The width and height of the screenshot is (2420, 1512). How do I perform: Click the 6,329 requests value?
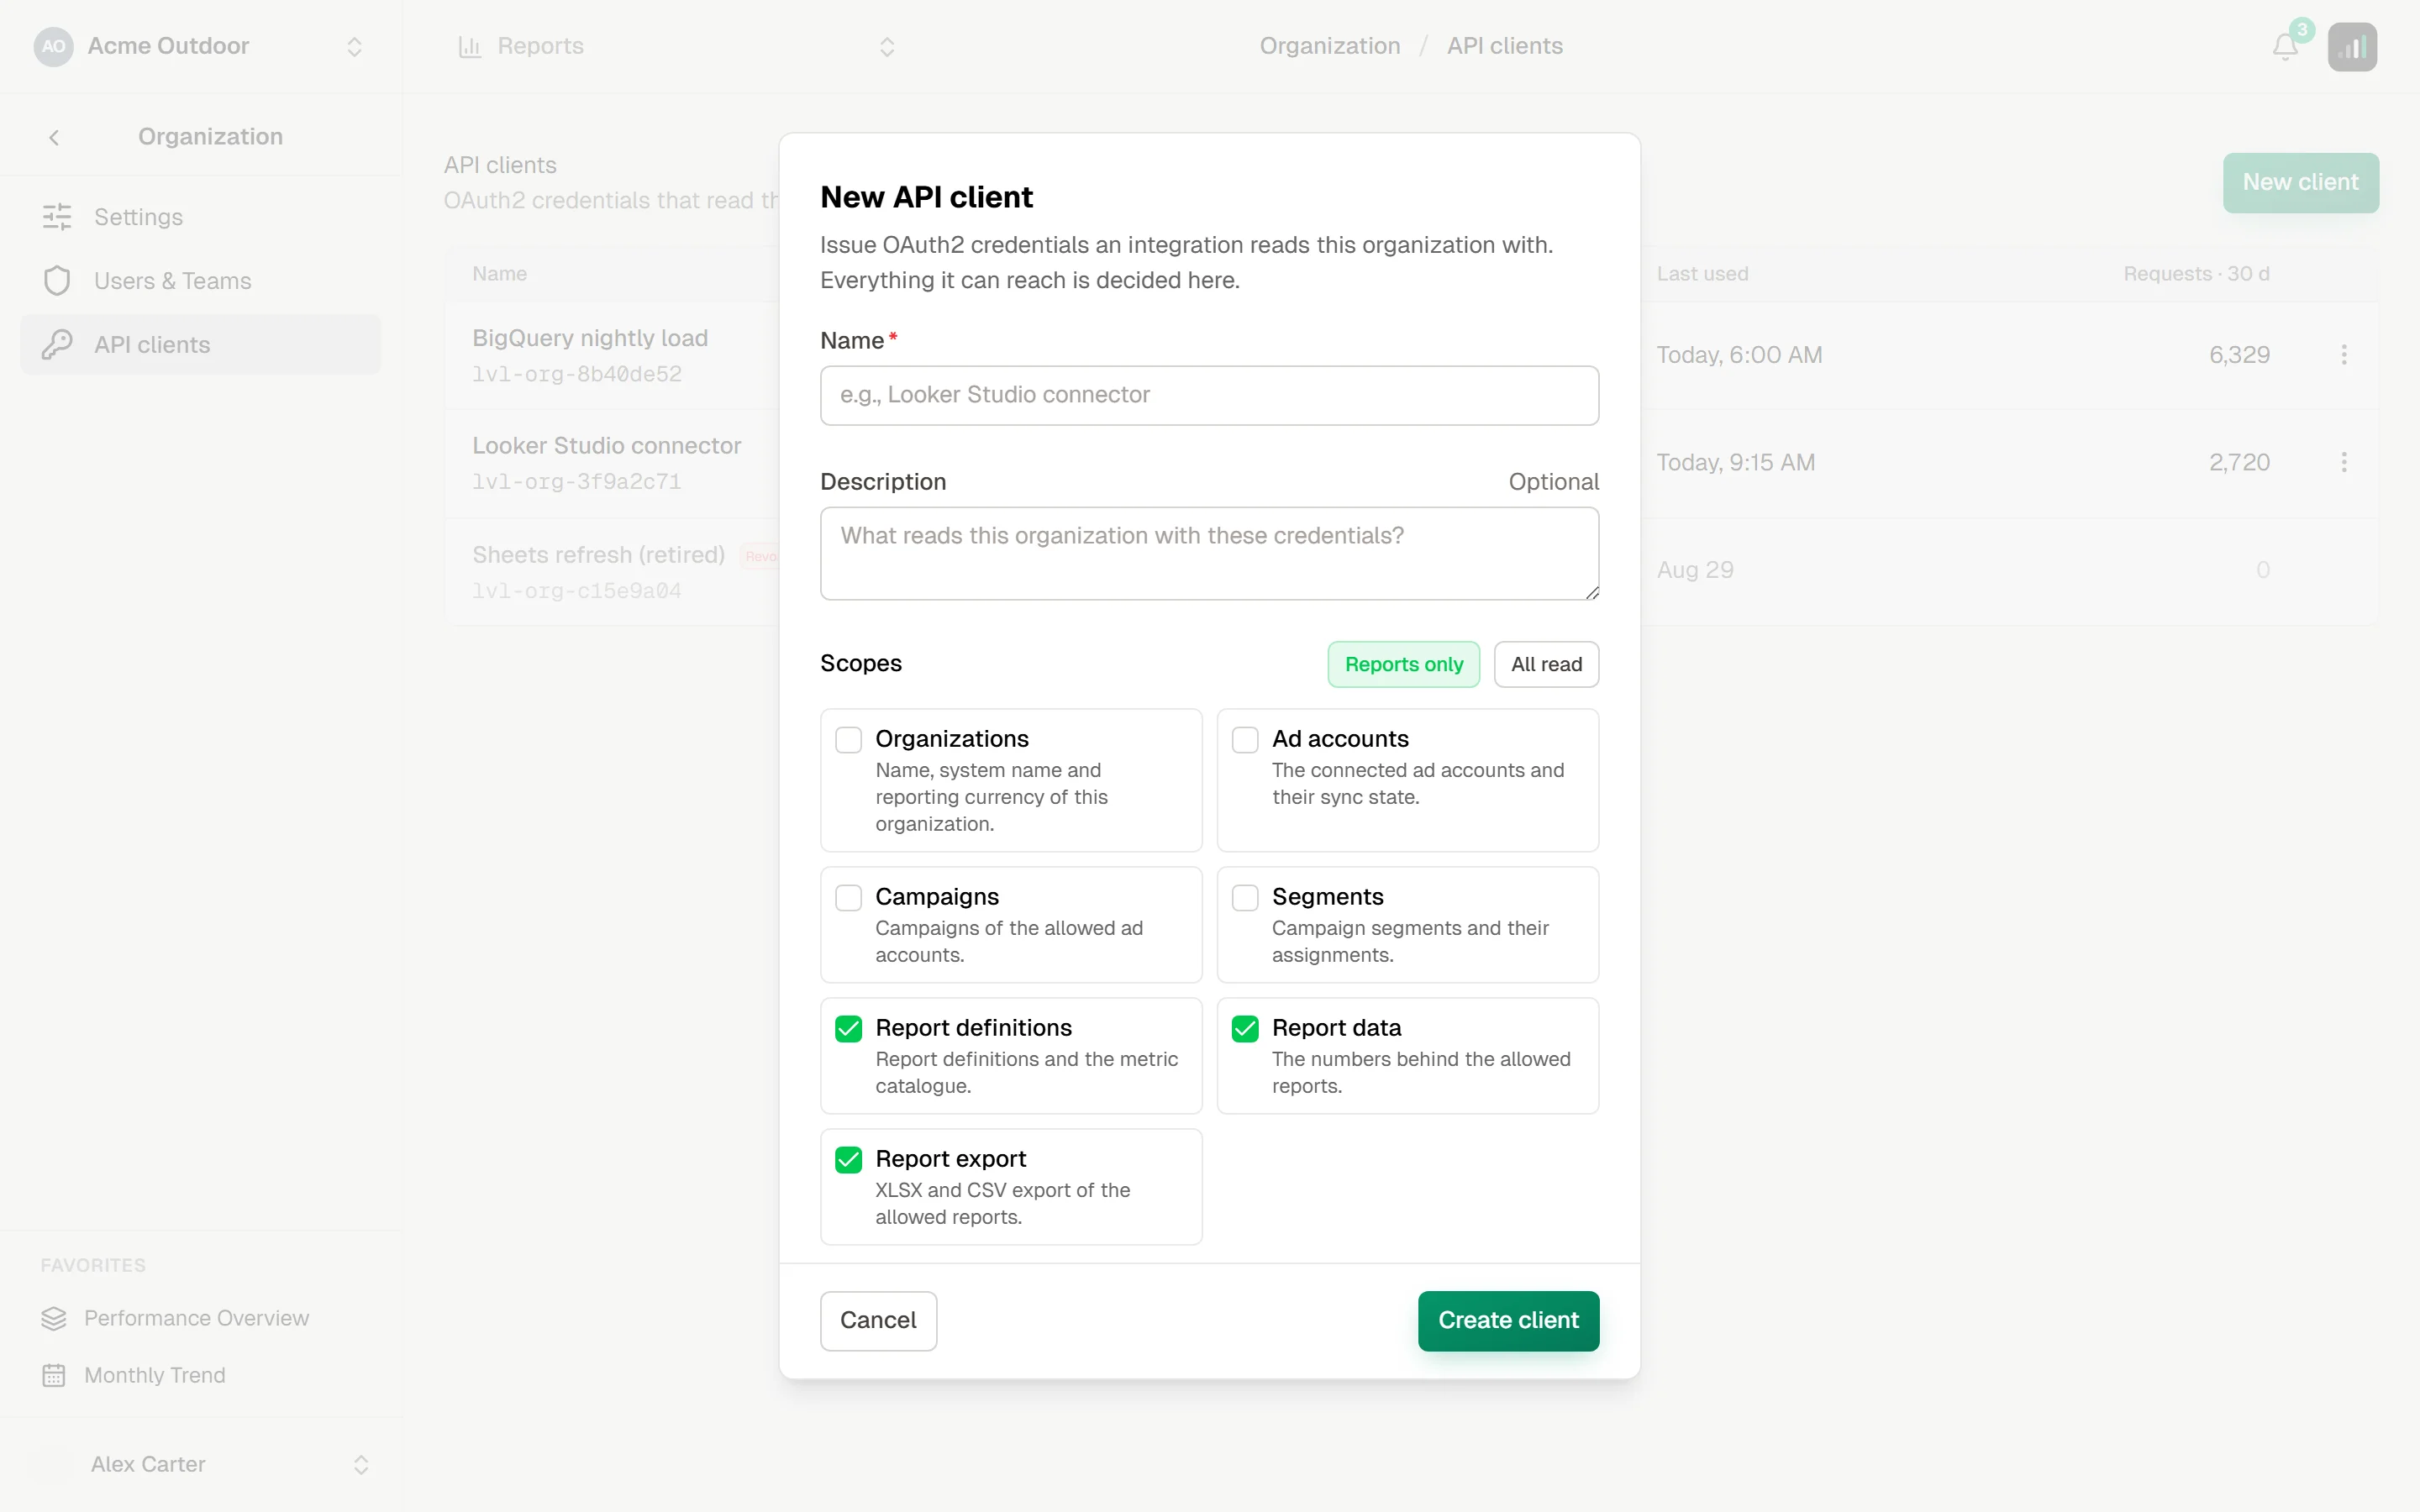tap(2239, 355)
